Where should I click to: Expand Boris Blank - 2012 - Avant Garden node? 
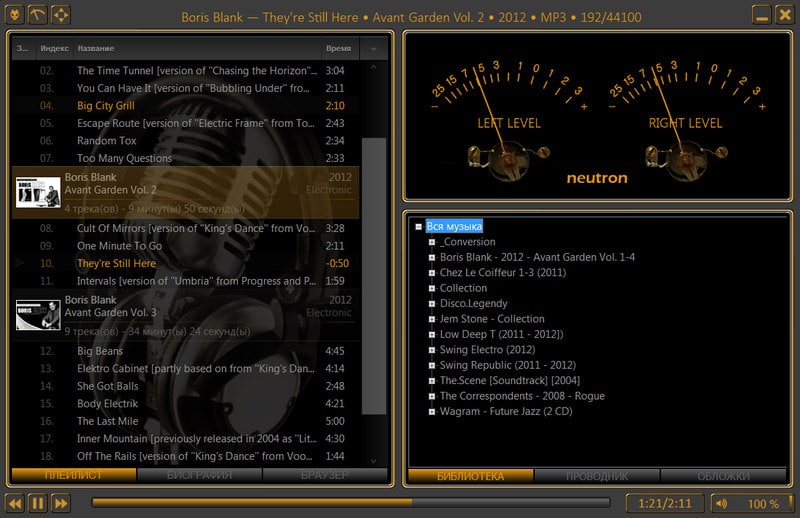(x=432, y=258)
